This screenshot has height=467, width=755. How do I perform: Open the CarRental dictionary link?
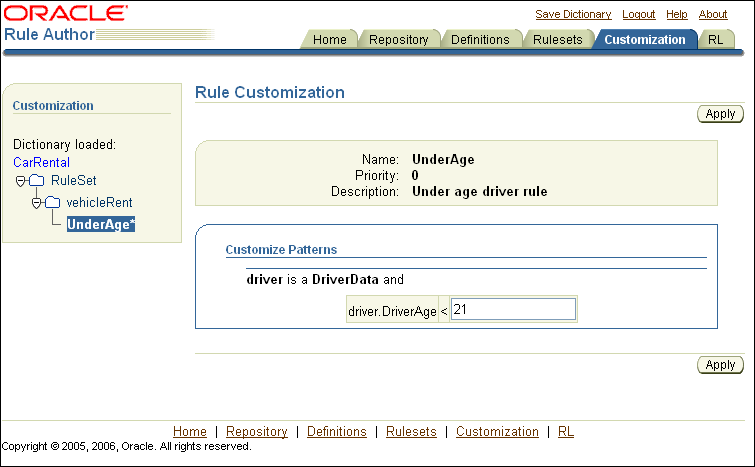pyautogui.click(x=41, y=162)
